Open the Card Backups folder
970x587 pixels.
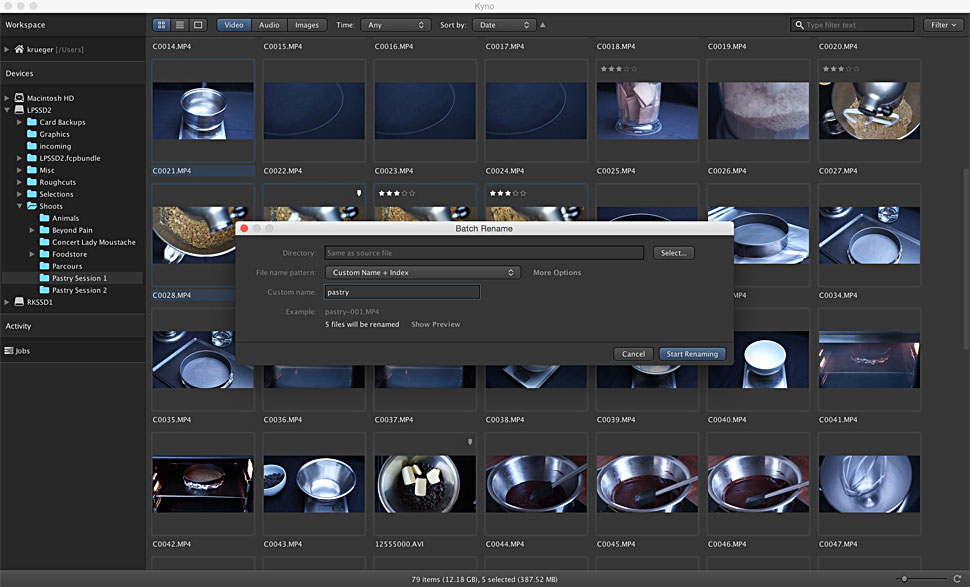pos(56,122)
